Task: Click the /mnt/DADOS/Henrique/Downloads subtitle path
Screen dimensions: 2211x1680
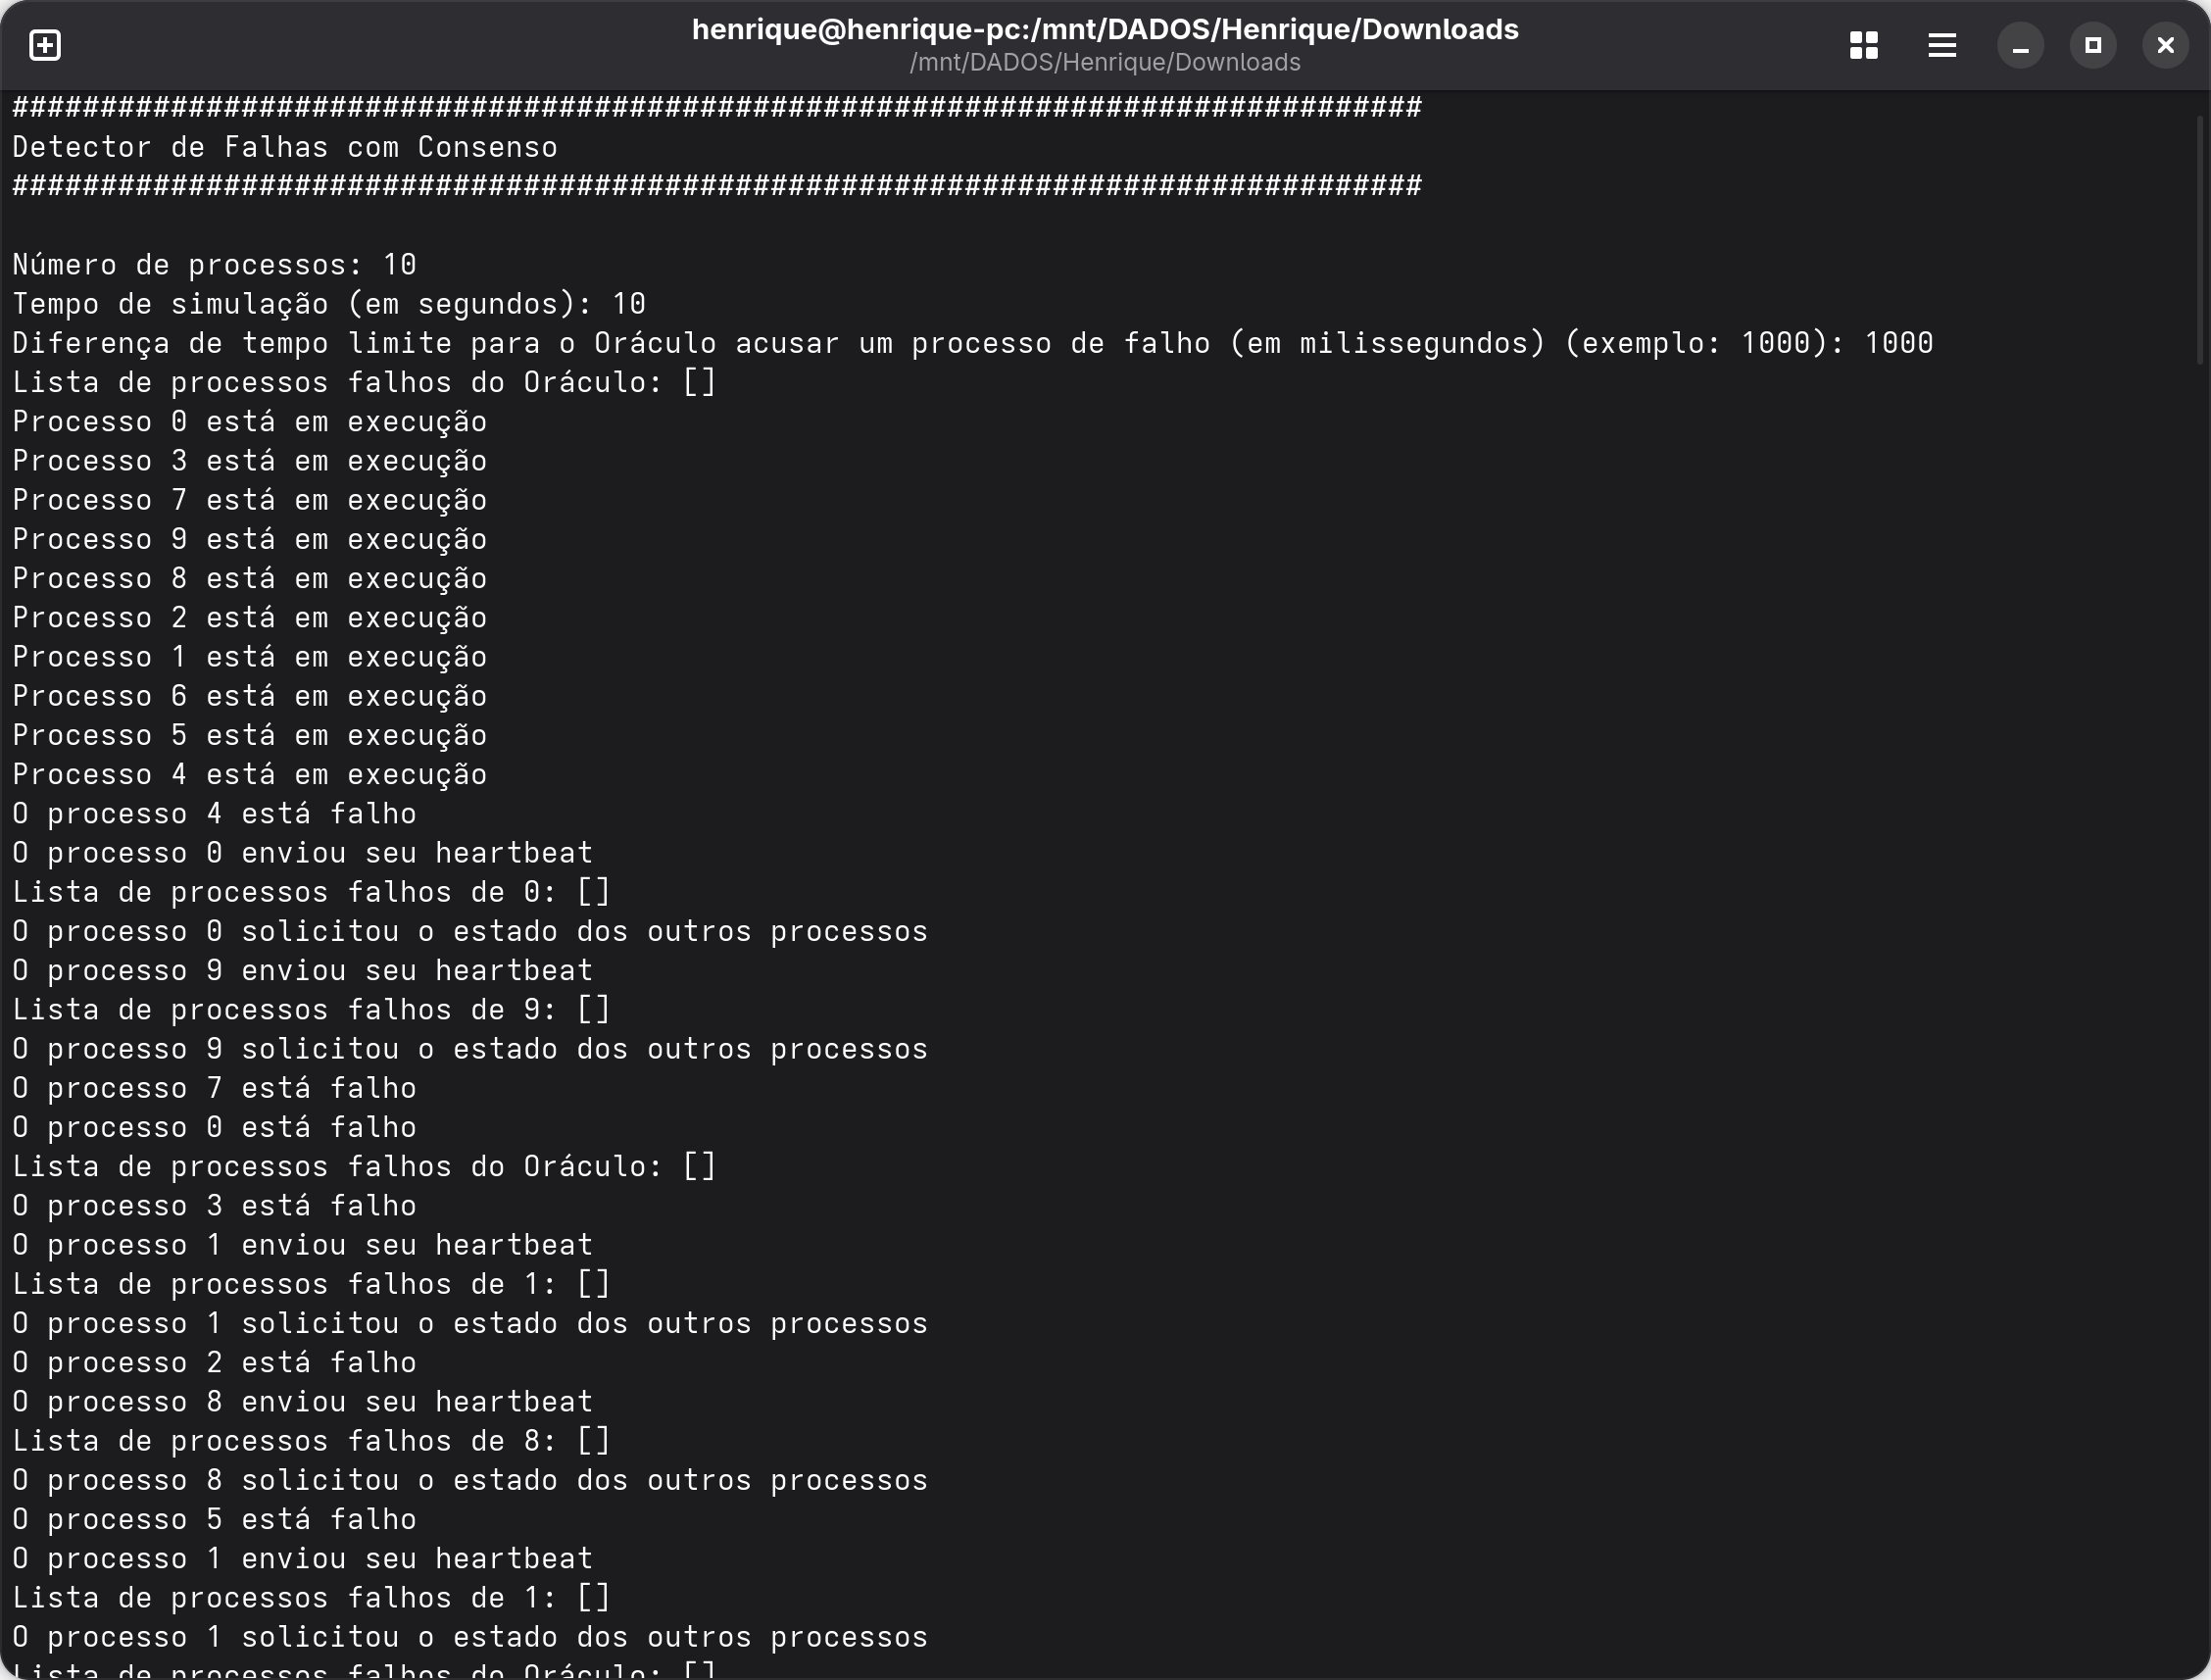Action: pyautogui.click(x=1104, y=62)
